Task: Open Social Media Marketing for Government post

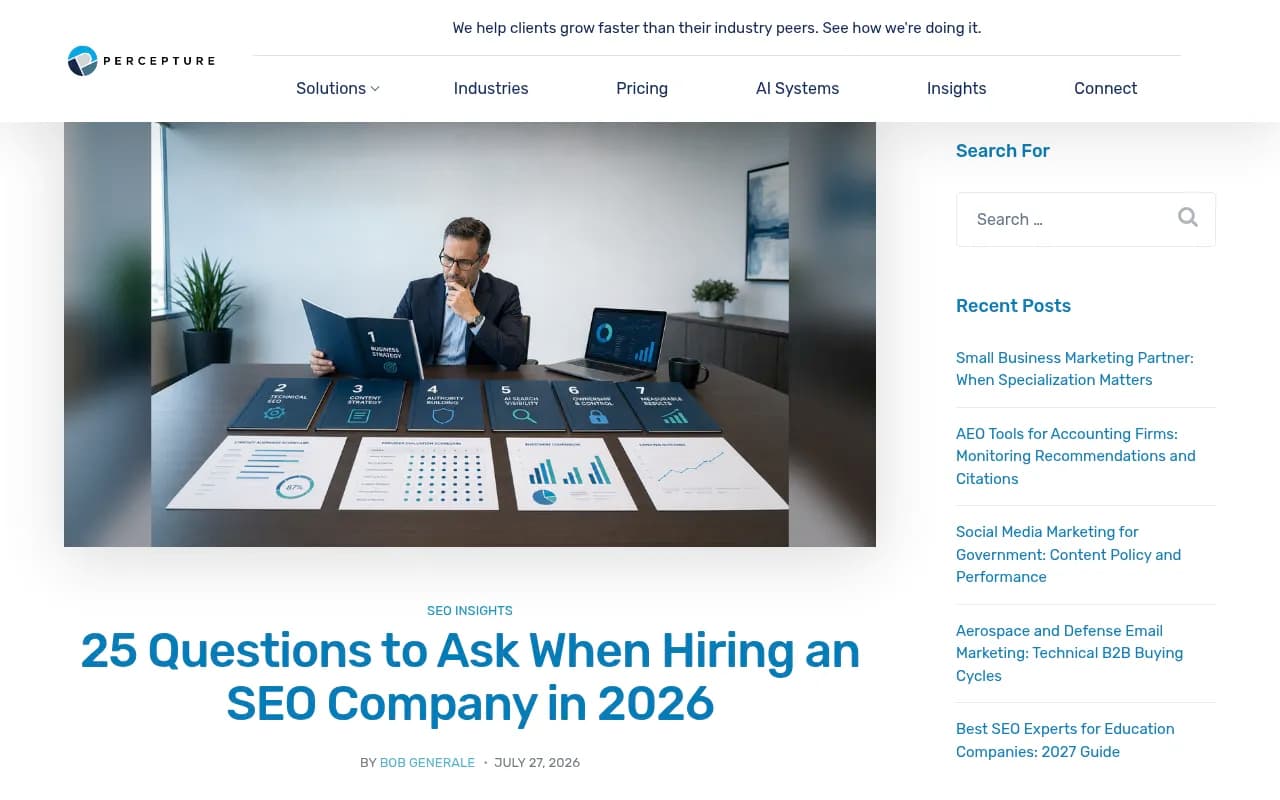Action: (x=1068, y=554)
